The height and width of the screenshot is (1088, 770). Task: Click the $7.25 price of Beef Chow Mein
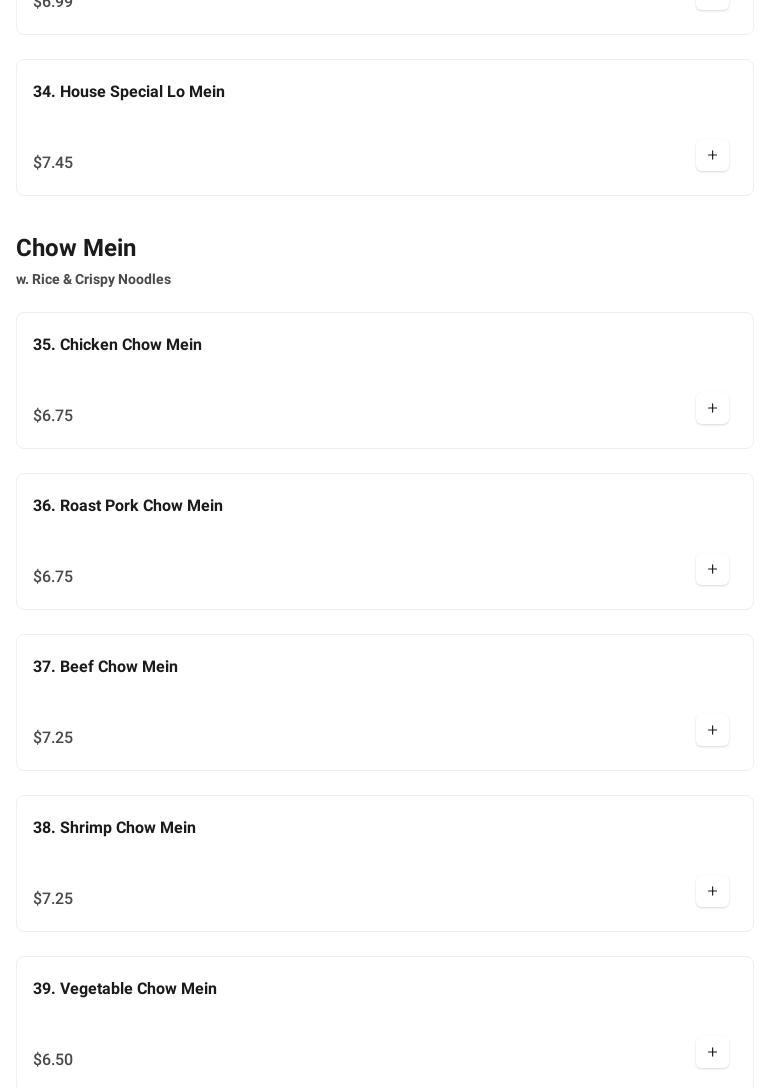click(x=53, y=738)
